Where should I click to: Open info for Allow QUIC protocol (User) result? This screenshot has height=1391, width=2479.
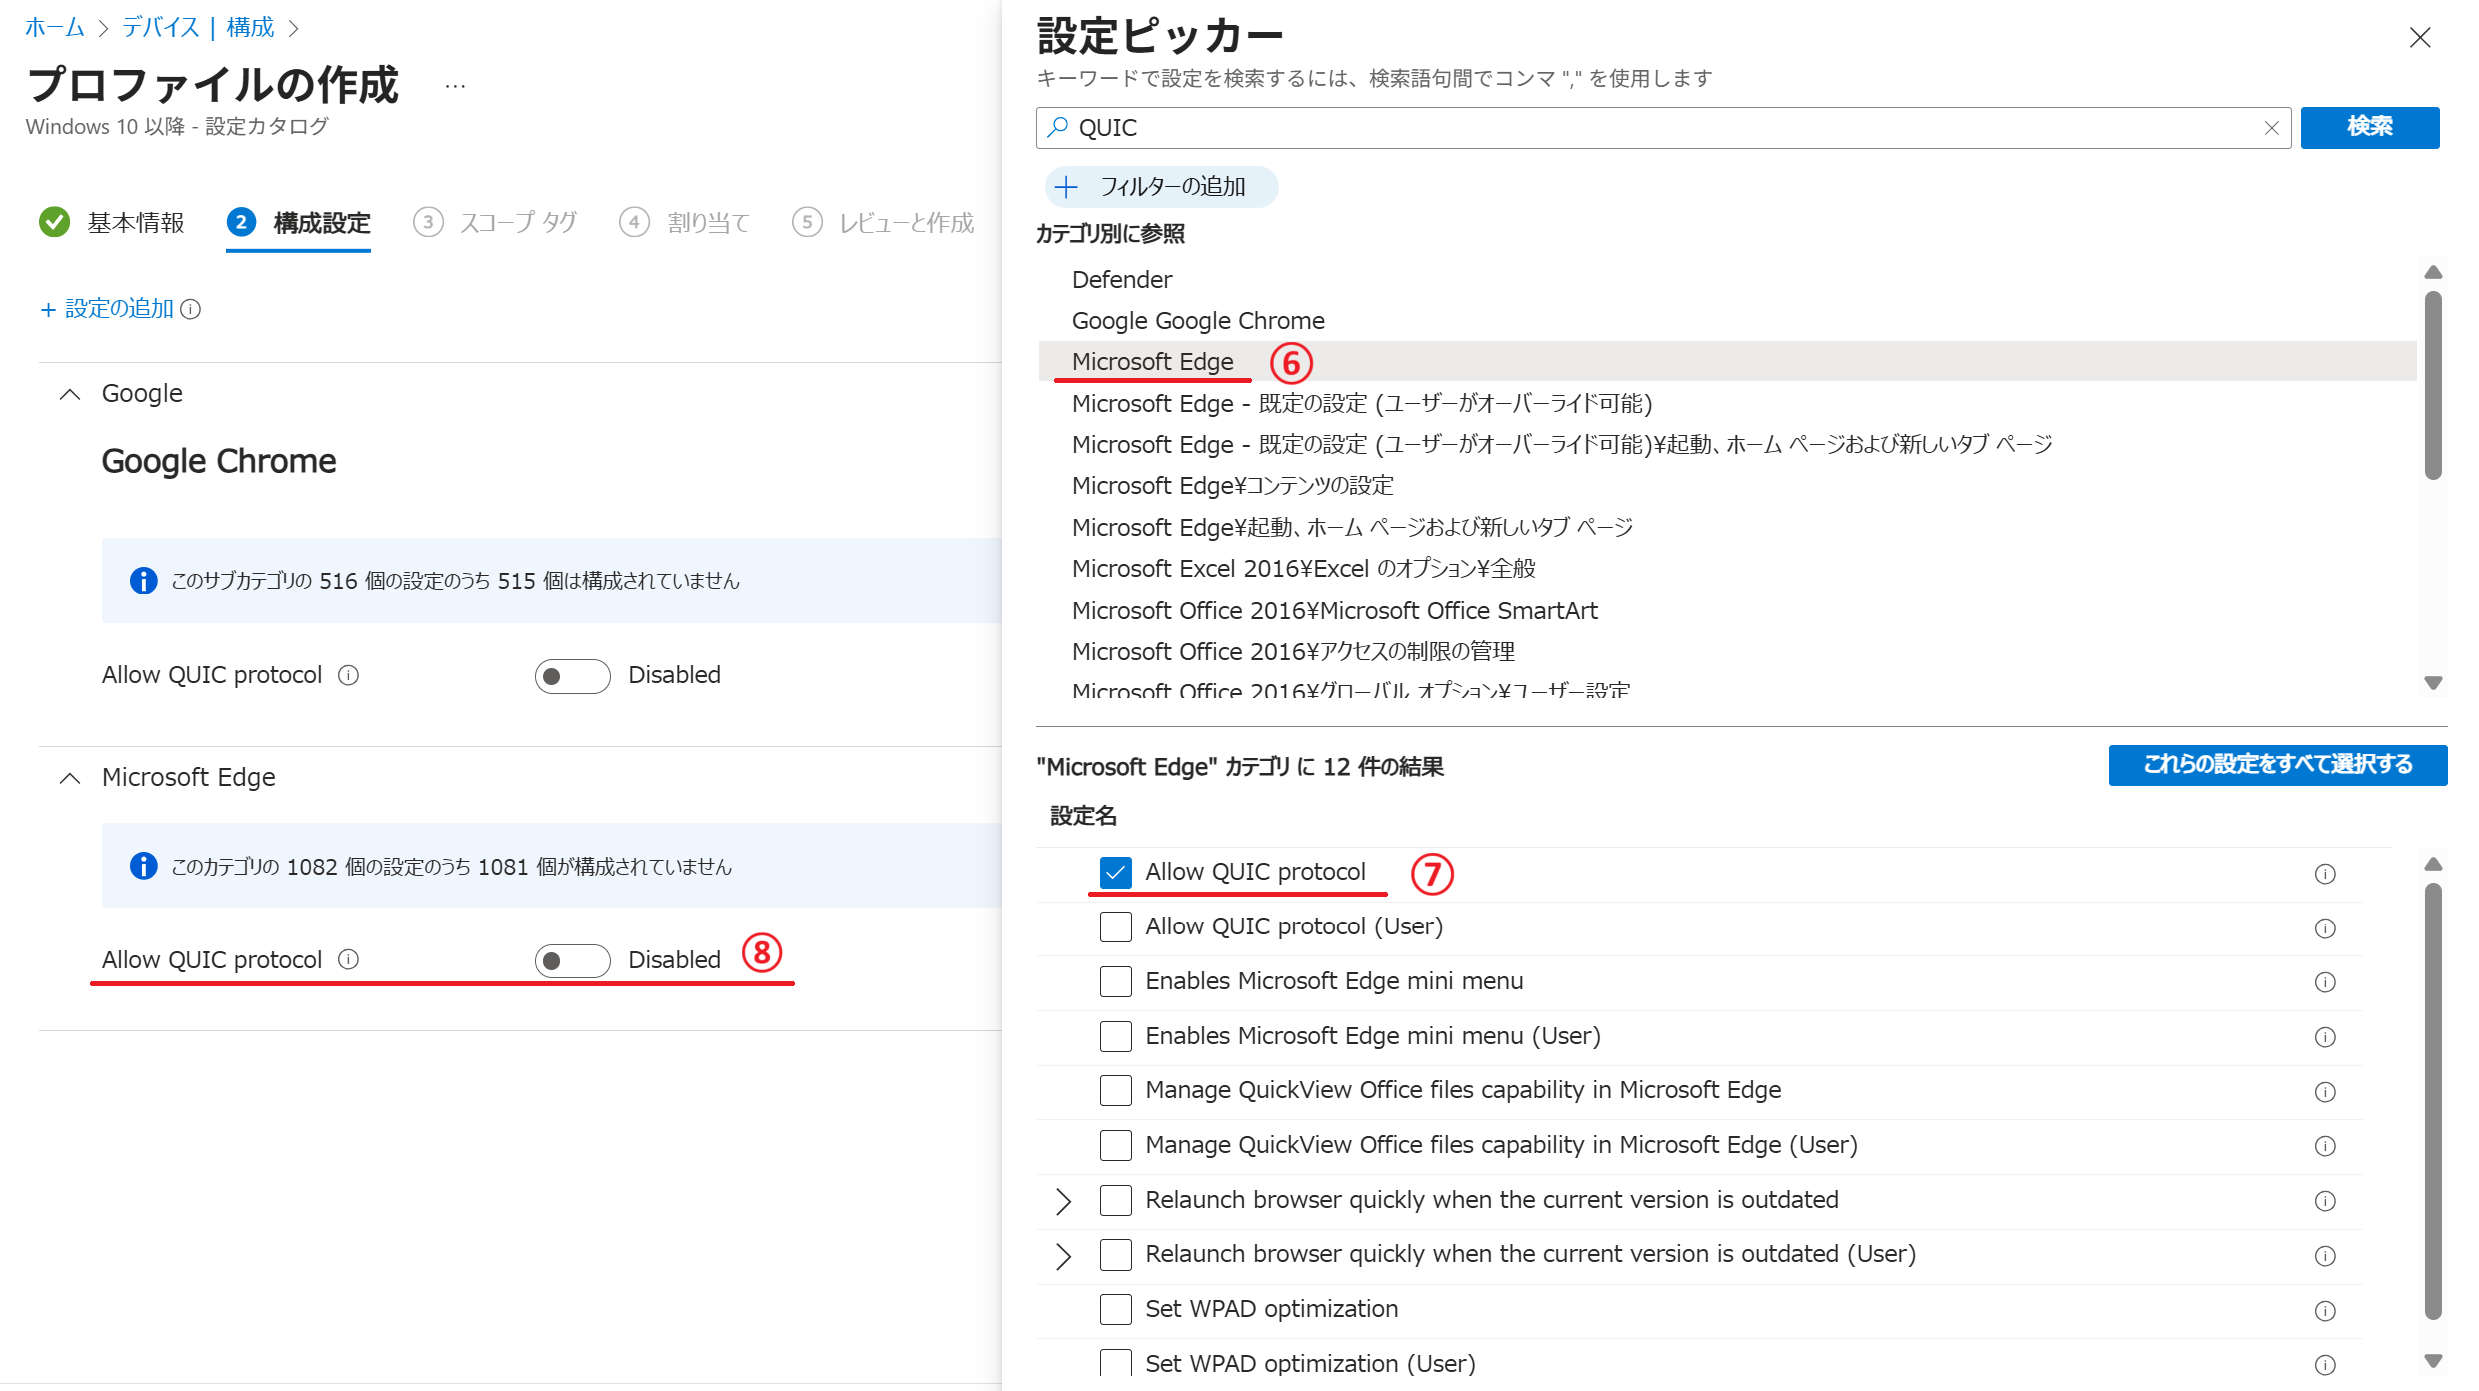click(x=2325, y=928)
